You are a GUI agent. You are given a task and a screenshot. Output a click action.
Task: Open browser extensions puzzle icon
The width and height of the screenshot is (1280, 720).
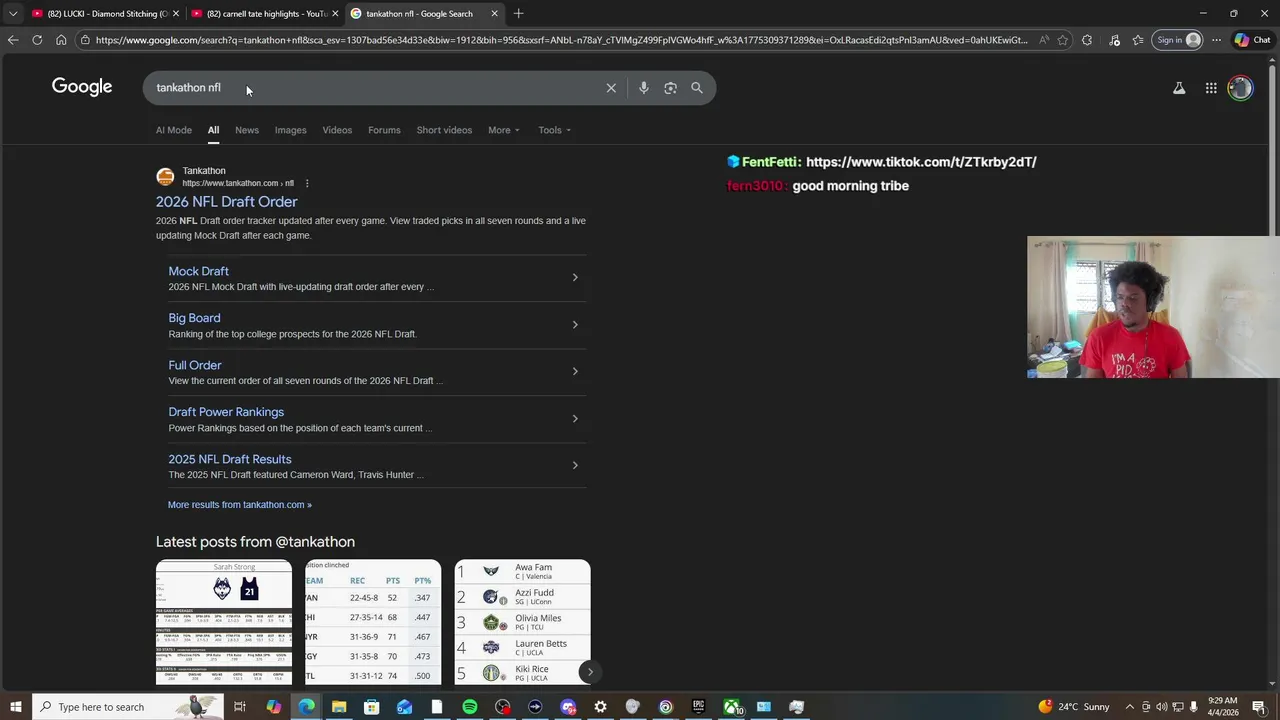tap(1087, 40)
